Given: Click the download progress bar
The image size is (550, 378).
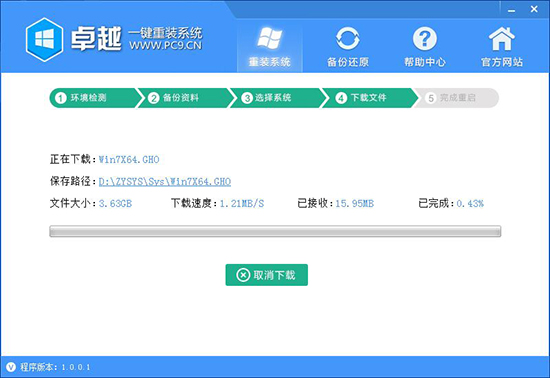Looking at the screenshot, I should [275, 231].
